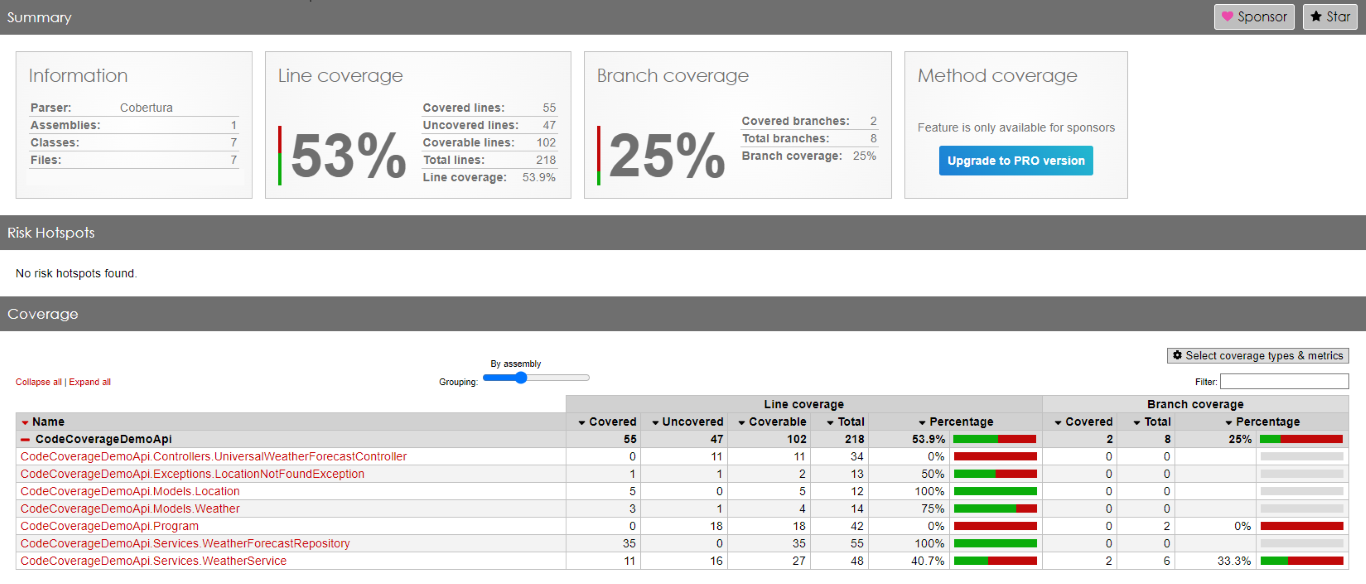Sort by line coverage Total column

pos(845,422)
